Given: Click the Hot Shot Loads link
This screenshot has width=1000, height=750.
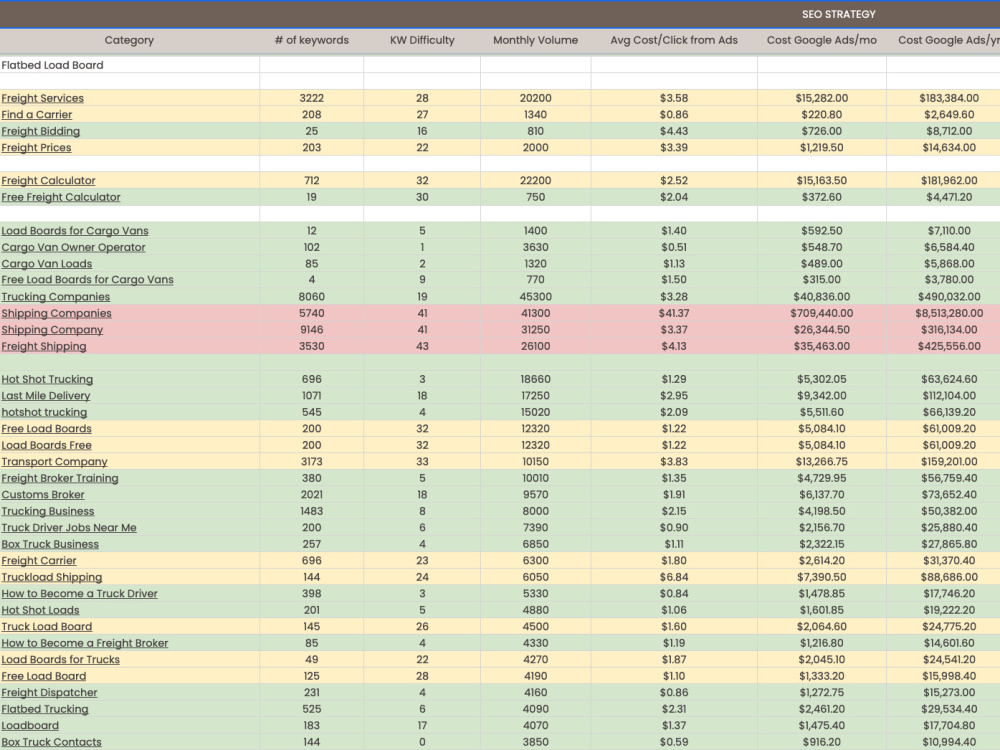Looking at the screenshot, I should tap(40, 611).
